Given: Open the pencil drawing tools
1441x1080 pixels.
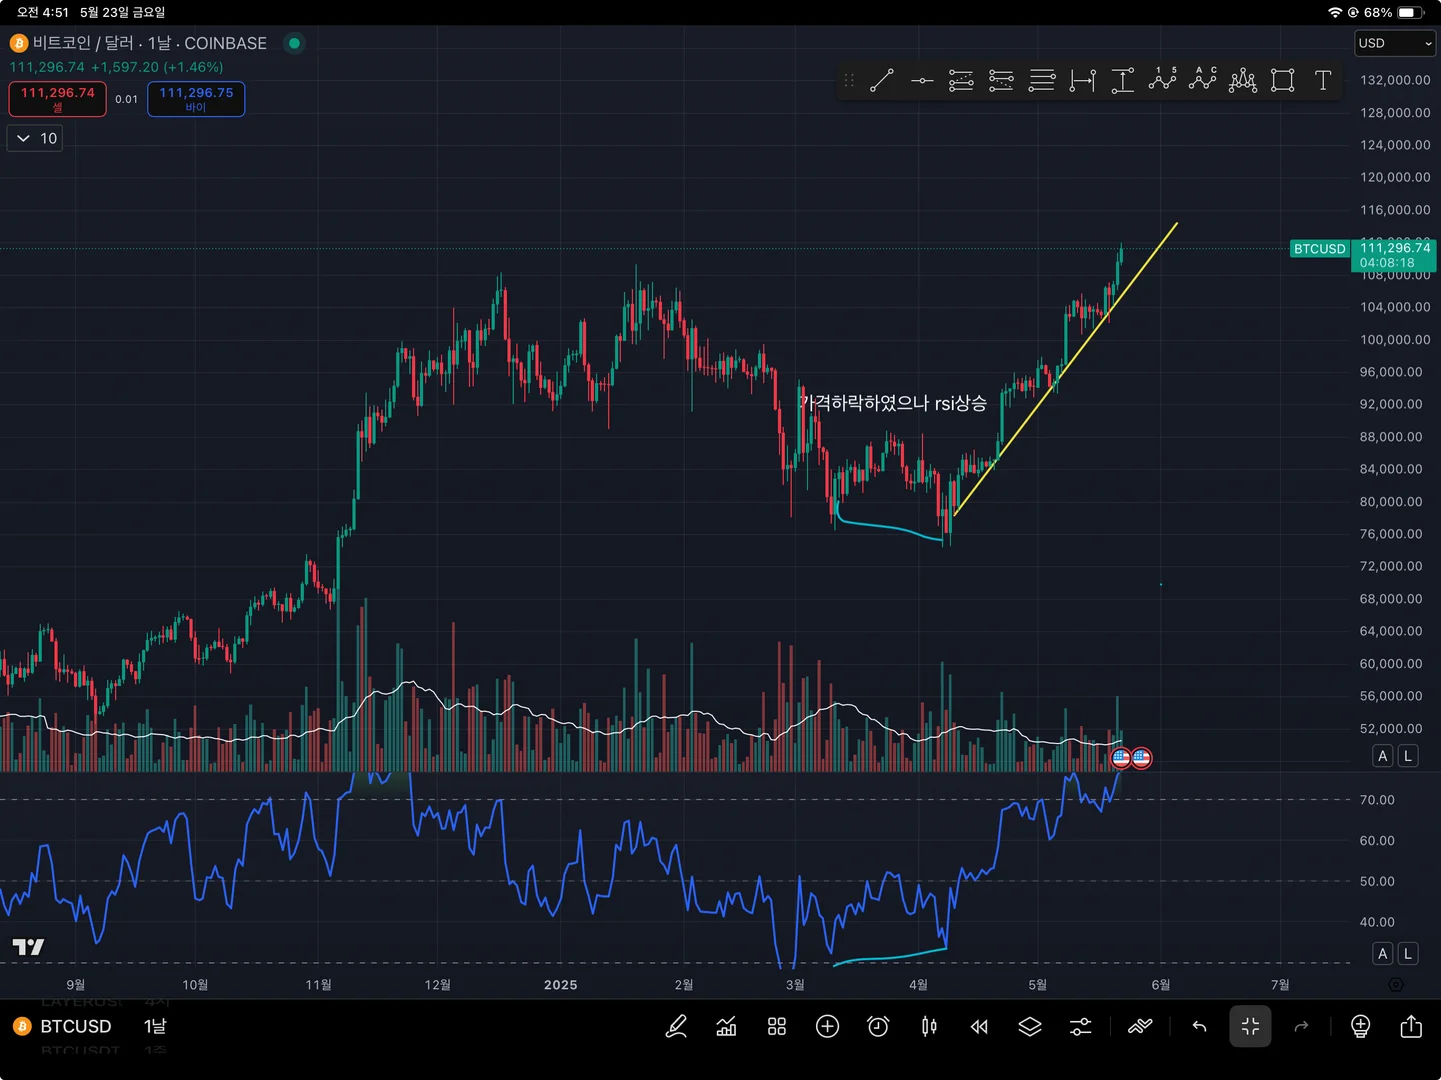Looking at the screenshot, I should (676, 1026).
